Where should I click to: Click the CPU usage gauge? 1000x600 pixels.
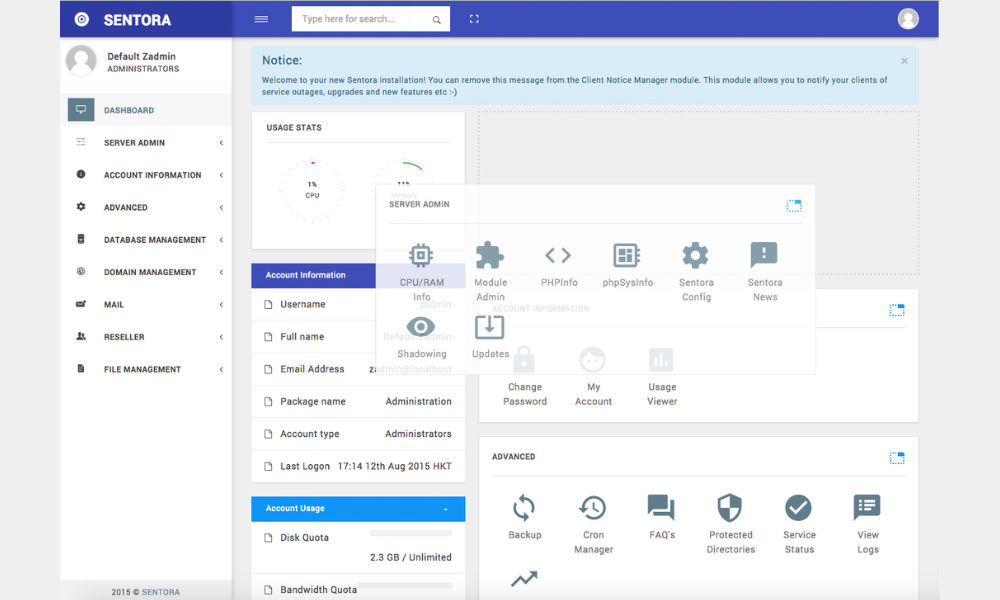pyautogui.click(x=312, y=189)
